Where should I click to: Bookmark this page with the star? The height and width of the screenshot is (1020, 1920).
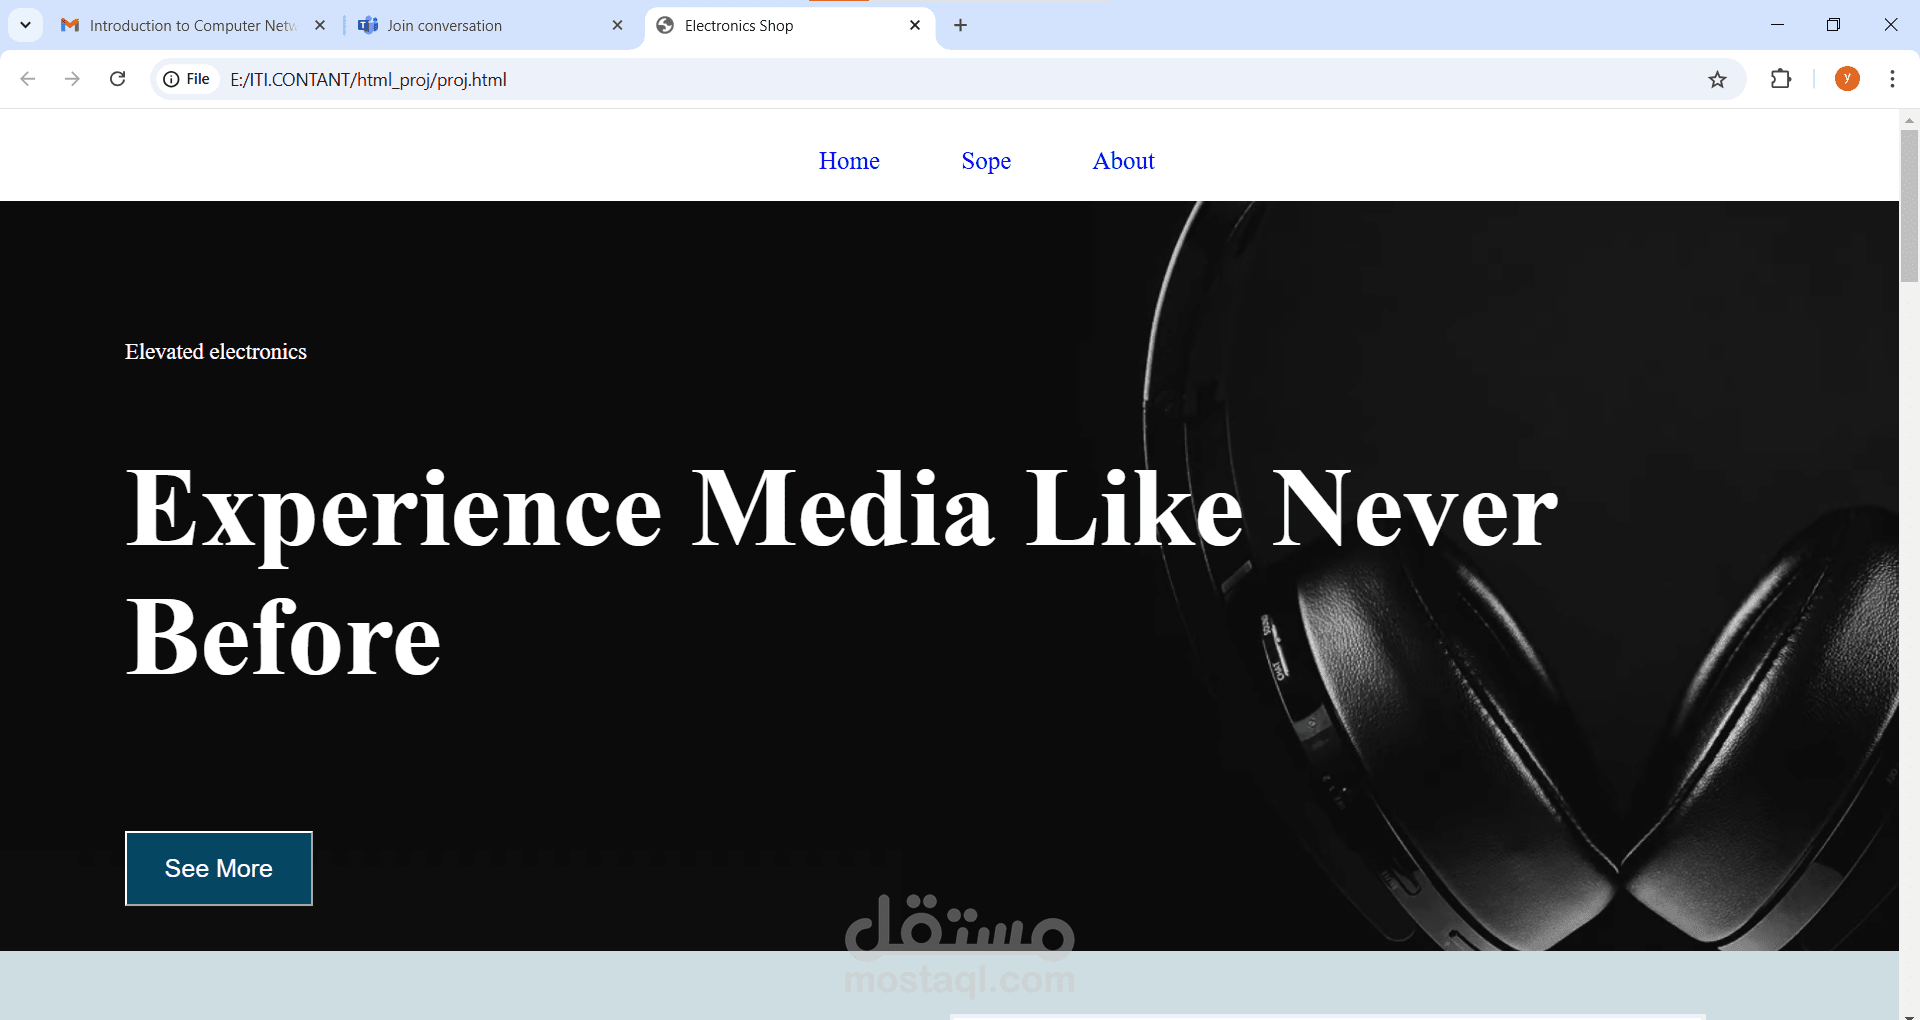coord(1717,79)
